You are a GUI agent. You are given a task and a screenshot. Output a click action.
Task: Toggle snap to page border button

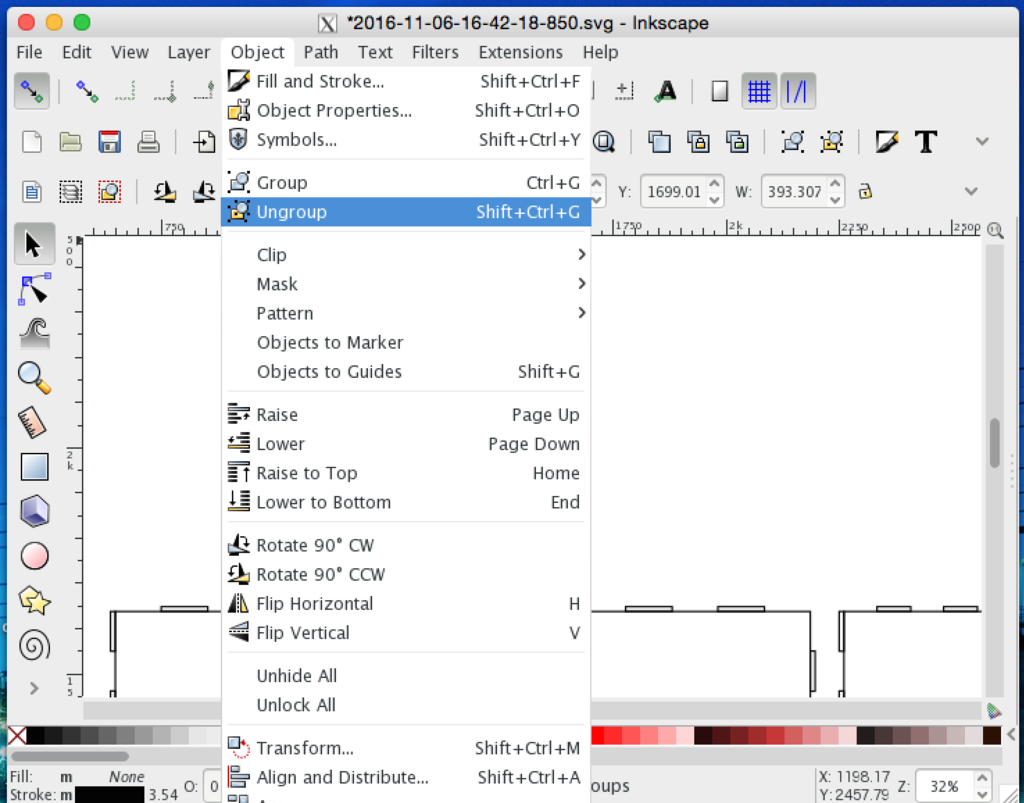click(x=720, y=91)
